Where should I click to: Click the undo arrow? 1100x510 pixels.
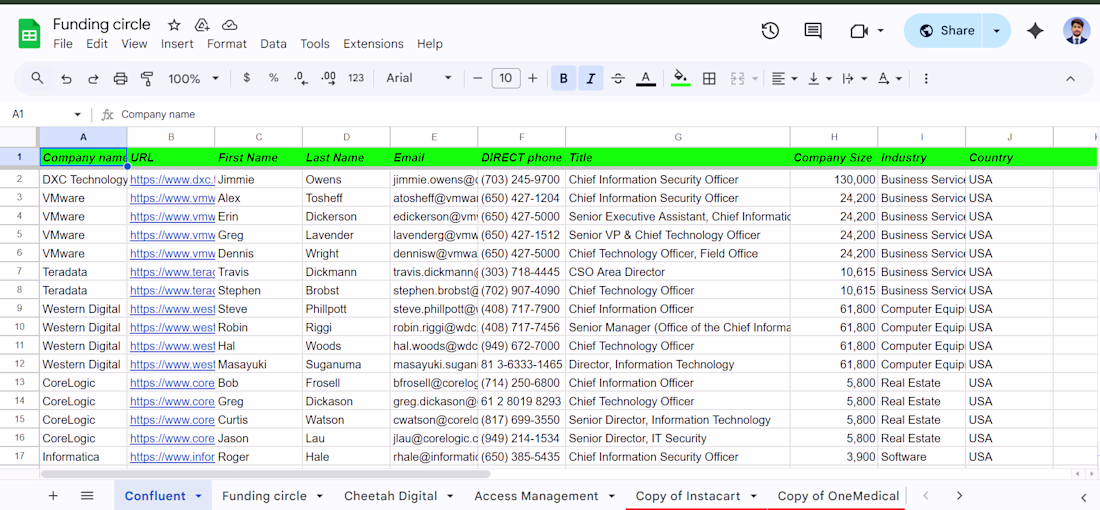[66, 78]
